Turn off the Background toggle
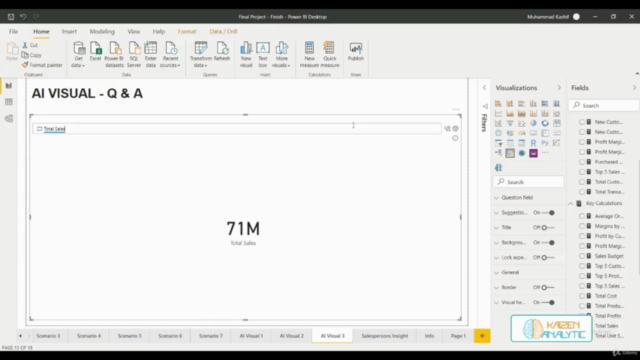Screen dimensions: 640x360 [548, 242]
